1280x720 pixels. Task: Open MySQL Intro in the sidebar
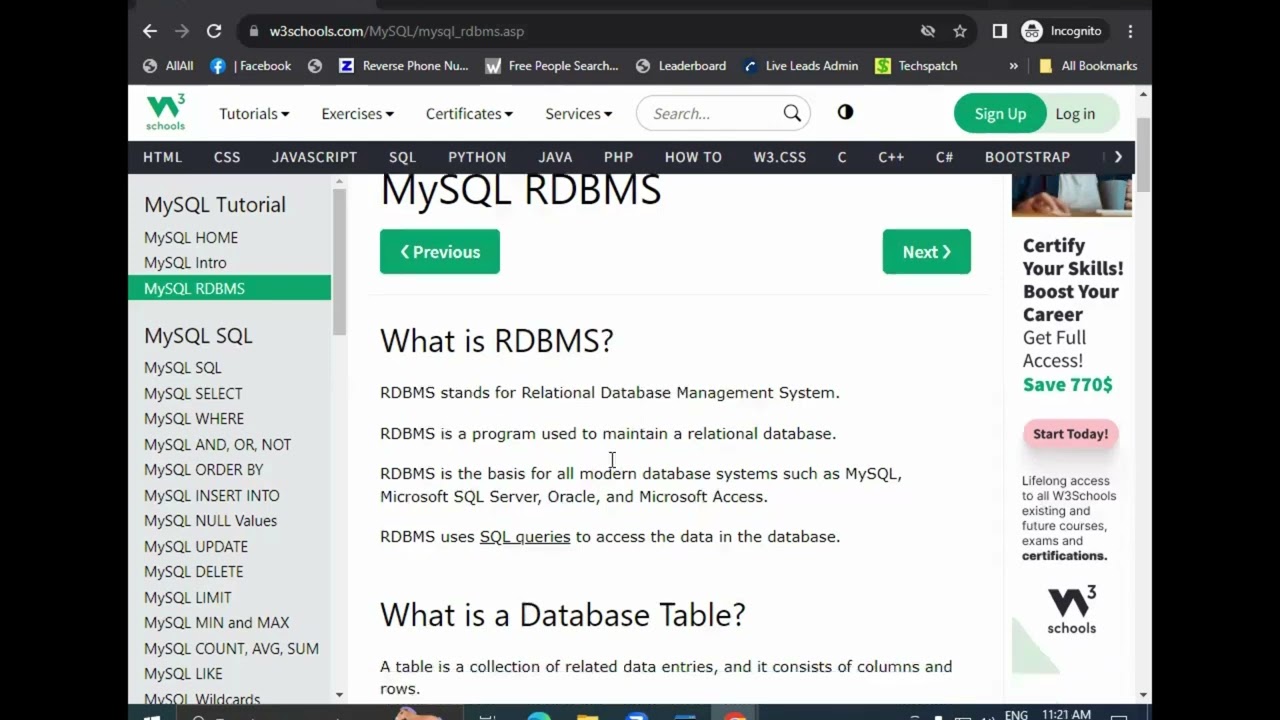point(185,263)
